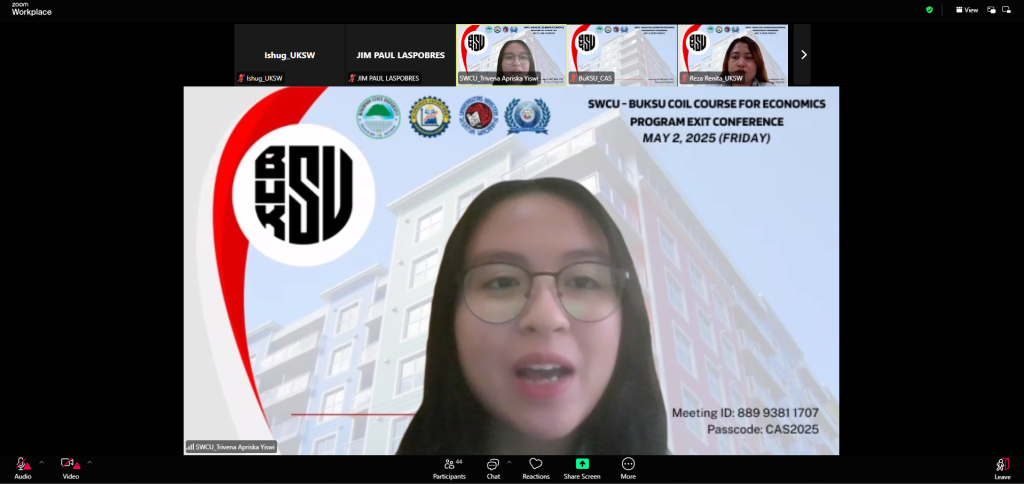Open the Chat panel
This screenshot has width=1024, height=484.
(493, 467)
